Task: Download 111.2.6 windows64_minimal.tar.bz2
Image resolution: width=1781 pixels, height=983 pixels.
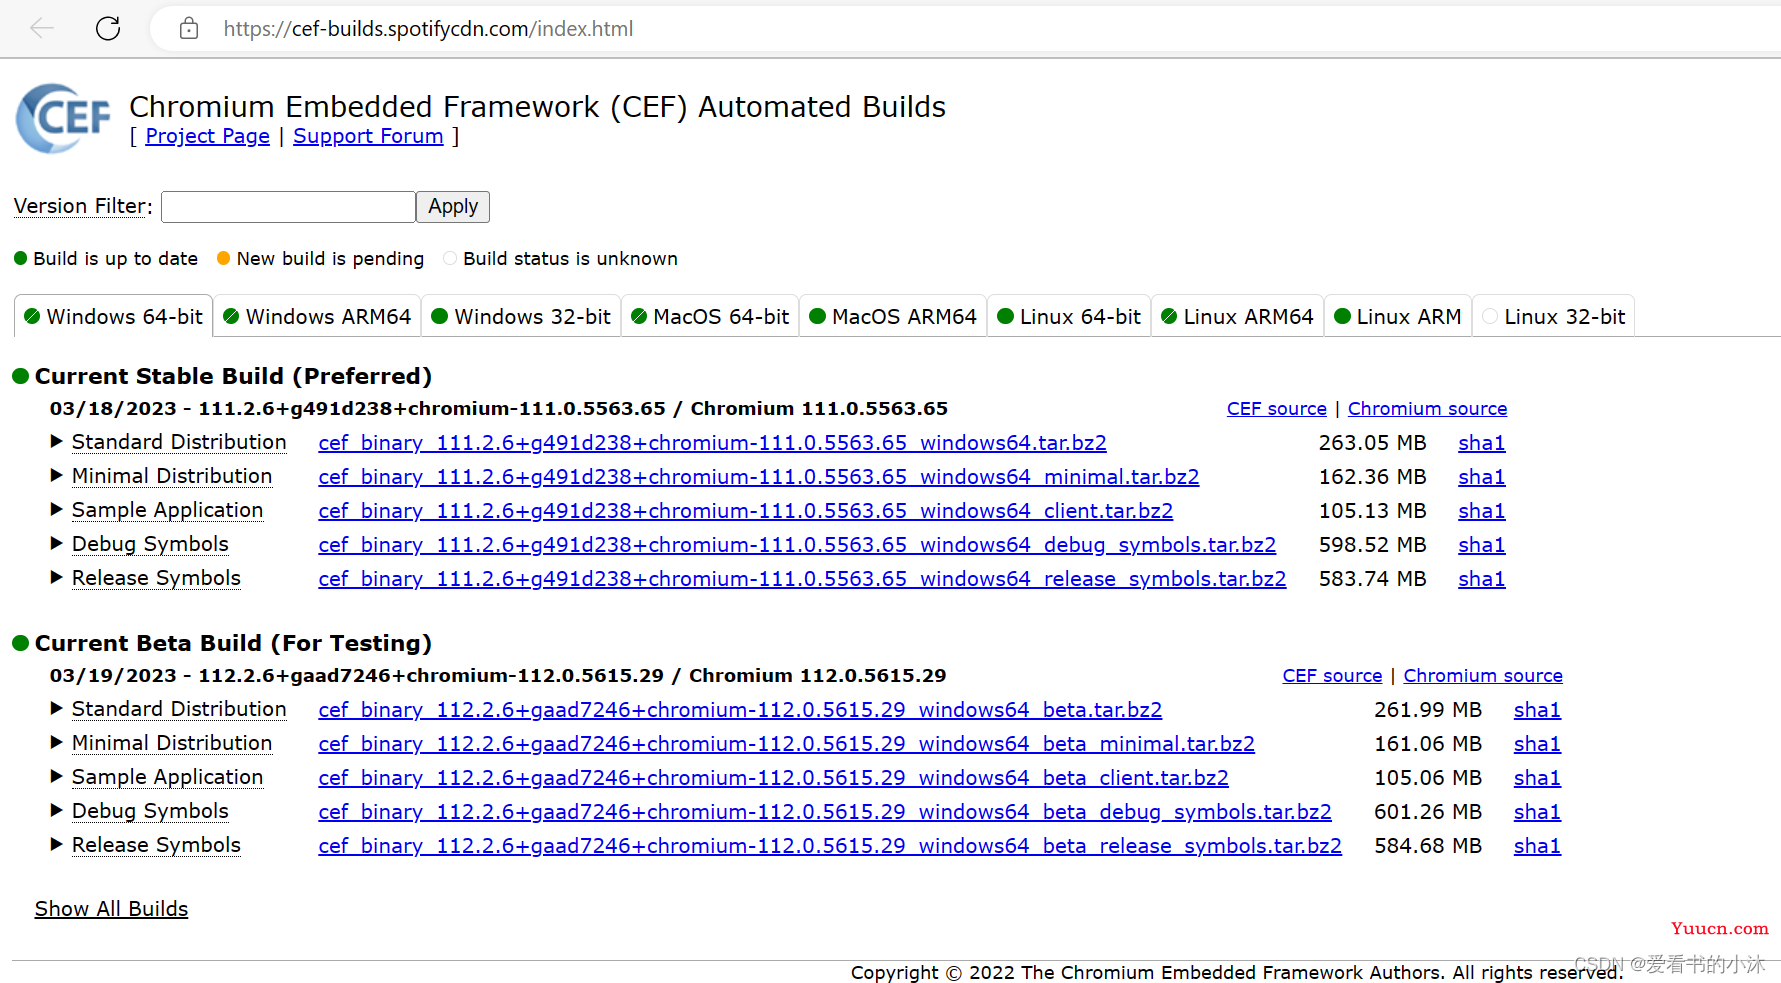Action: 759,477
